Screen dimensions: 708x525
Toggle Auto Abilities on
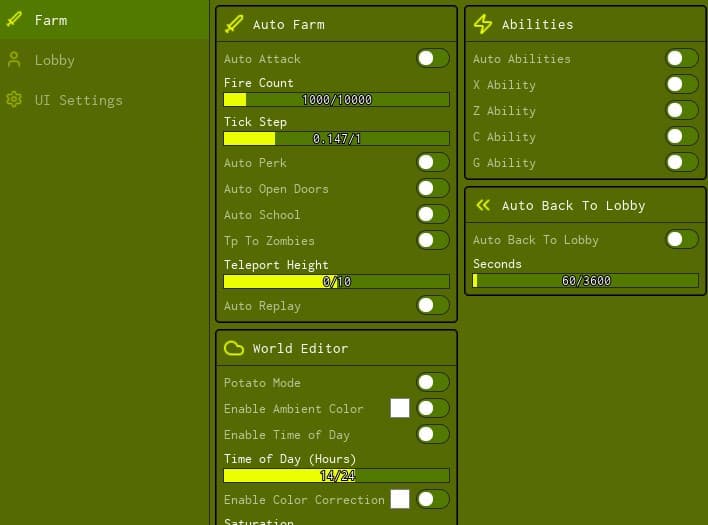point(682,59)
